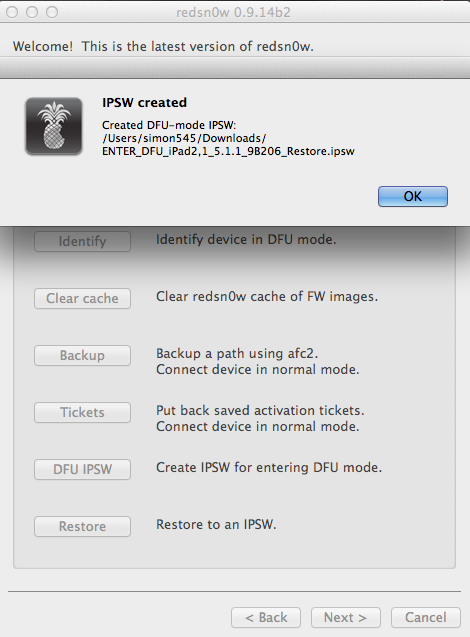
Task: Advance with the Next button
Action: pyautogui.click(x=346, y=618)
